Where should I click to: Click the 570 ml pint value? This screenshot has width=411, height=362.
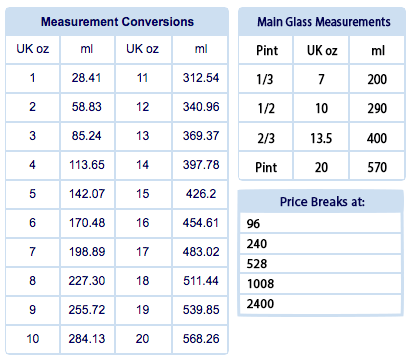(x=377, y=167)
